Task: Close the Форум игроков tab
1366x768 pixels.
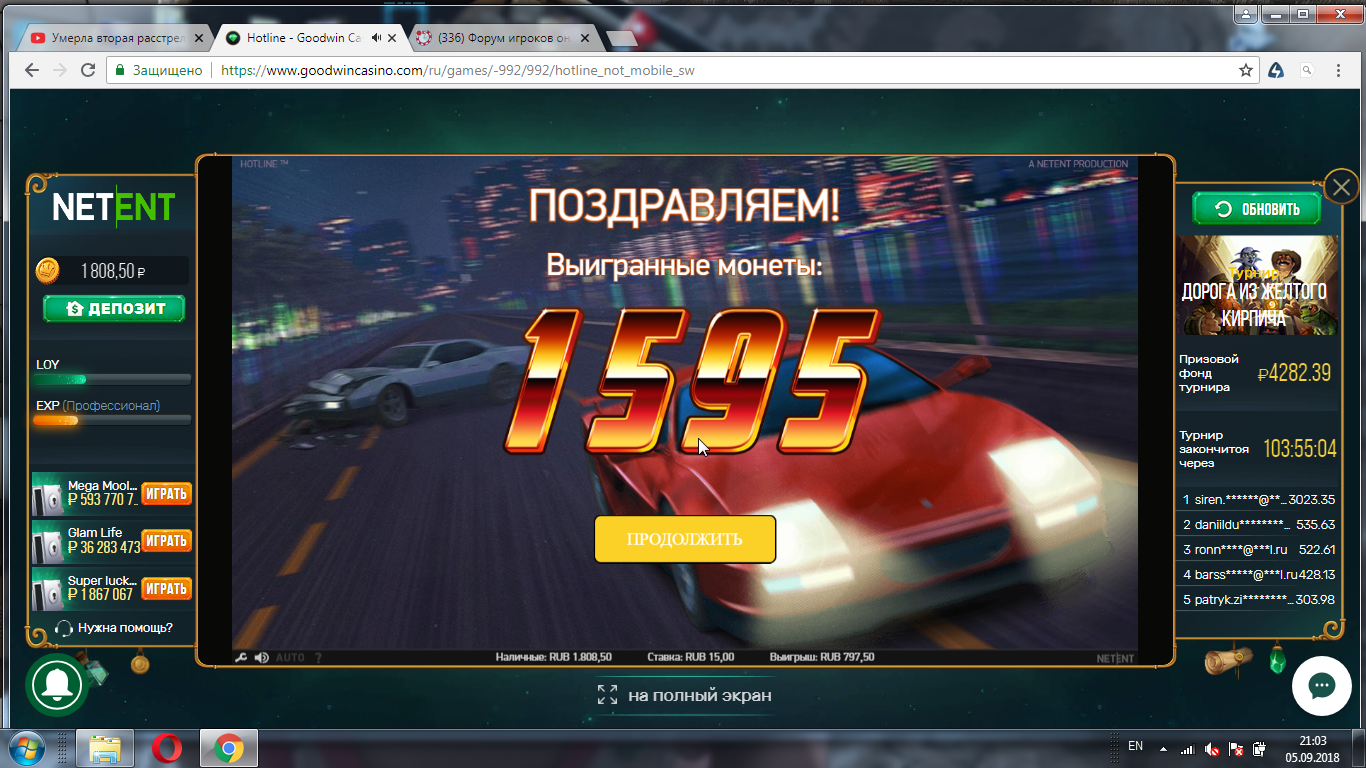Action: pyautogui.click(x=586, y=38)
